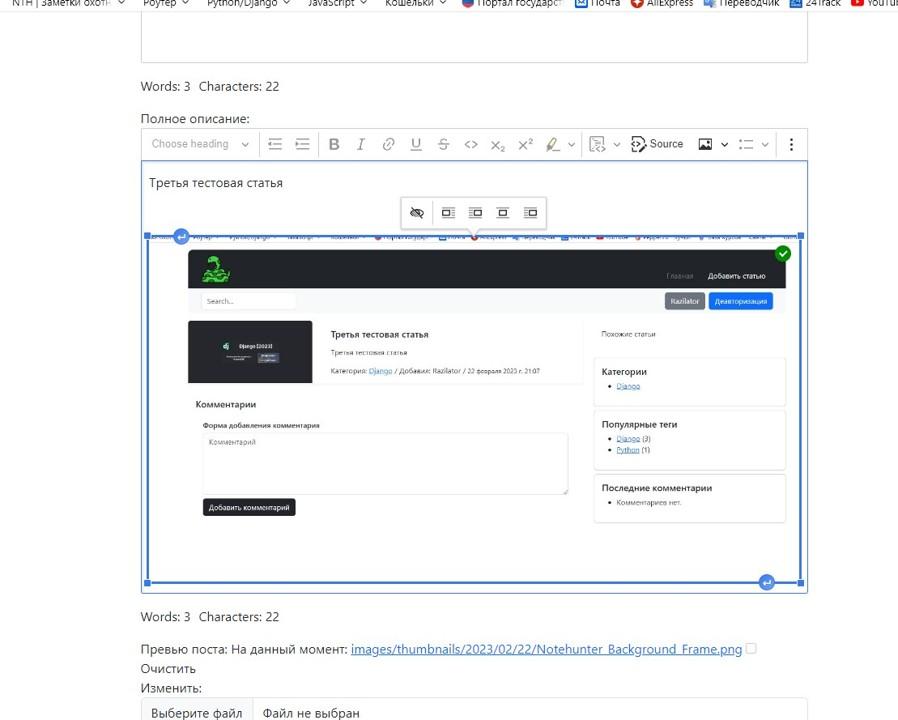Apply superscript formatting
Viewport: 898px width, 720px height.
525,144
